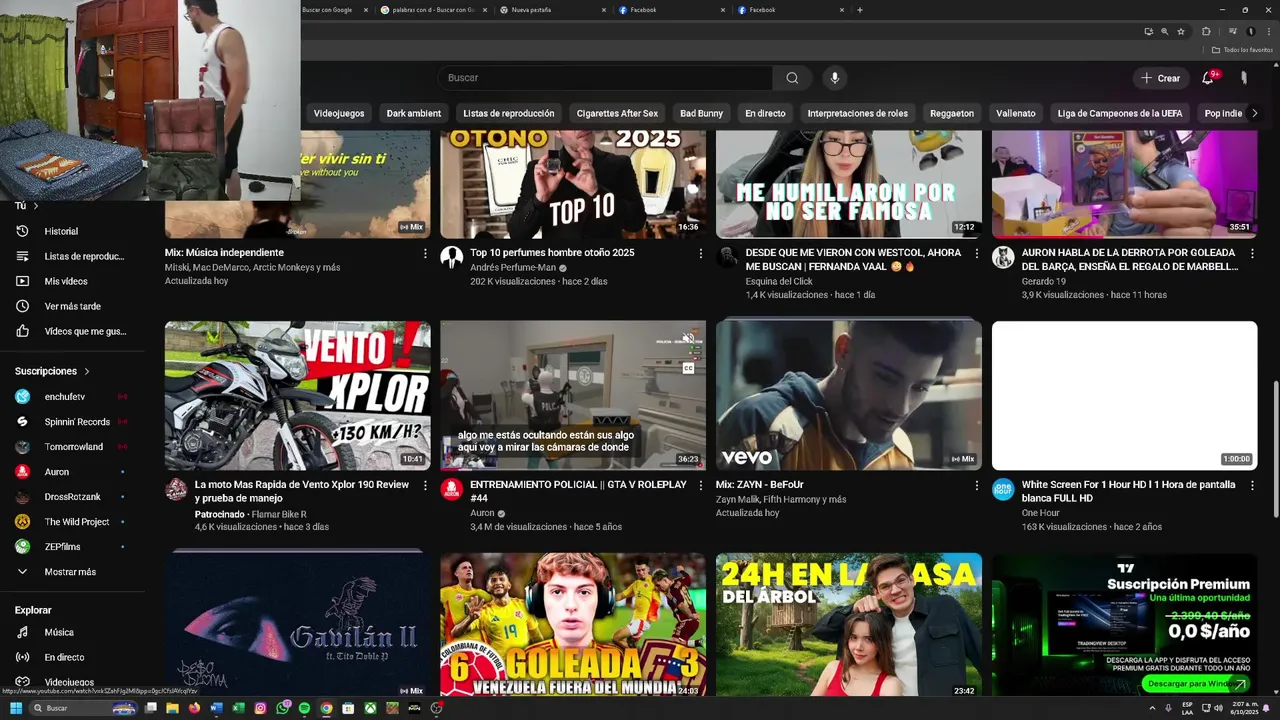
Task: Open Chrome extensions puzzle icon
Action: coord(1206,31)
